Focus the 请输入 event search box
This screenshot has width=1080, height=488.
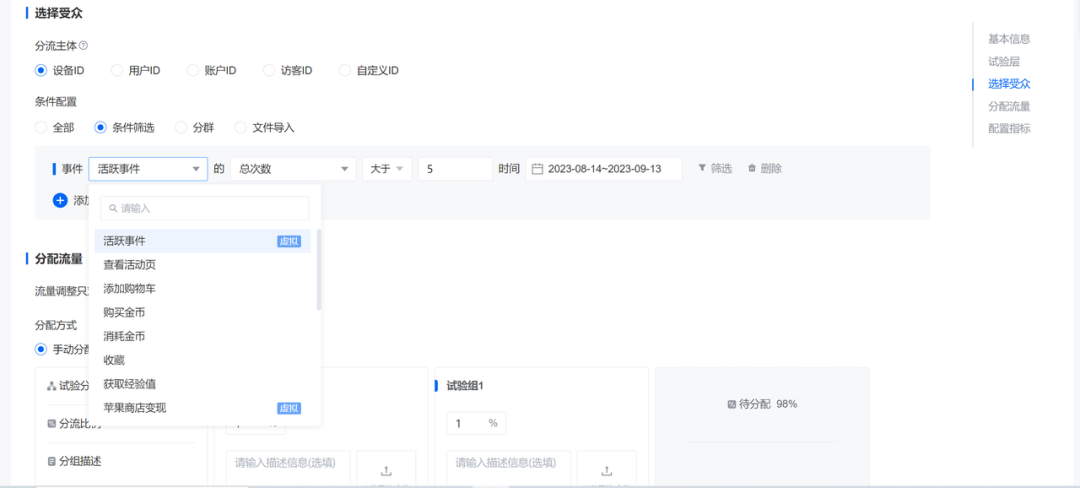(205, 208)
